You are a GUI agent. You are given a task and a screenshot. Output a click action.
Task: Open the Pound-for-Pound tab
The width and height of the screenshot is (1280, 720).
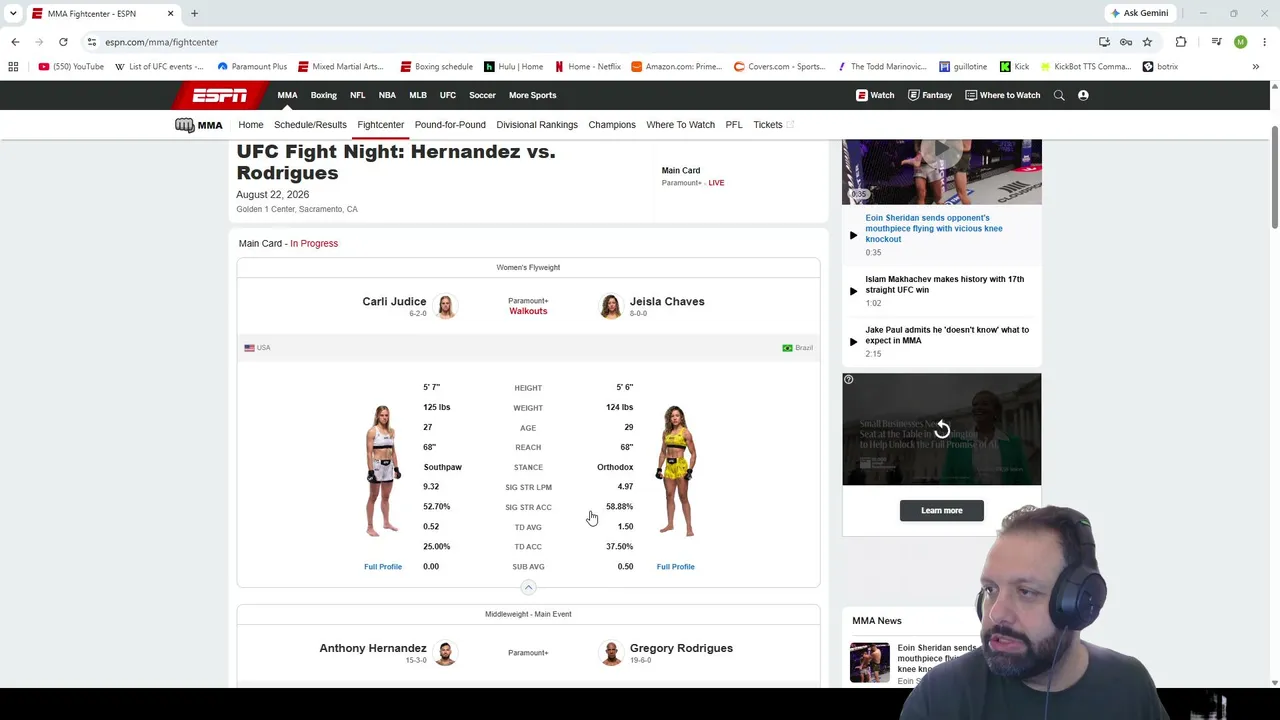tap(450, 125)
